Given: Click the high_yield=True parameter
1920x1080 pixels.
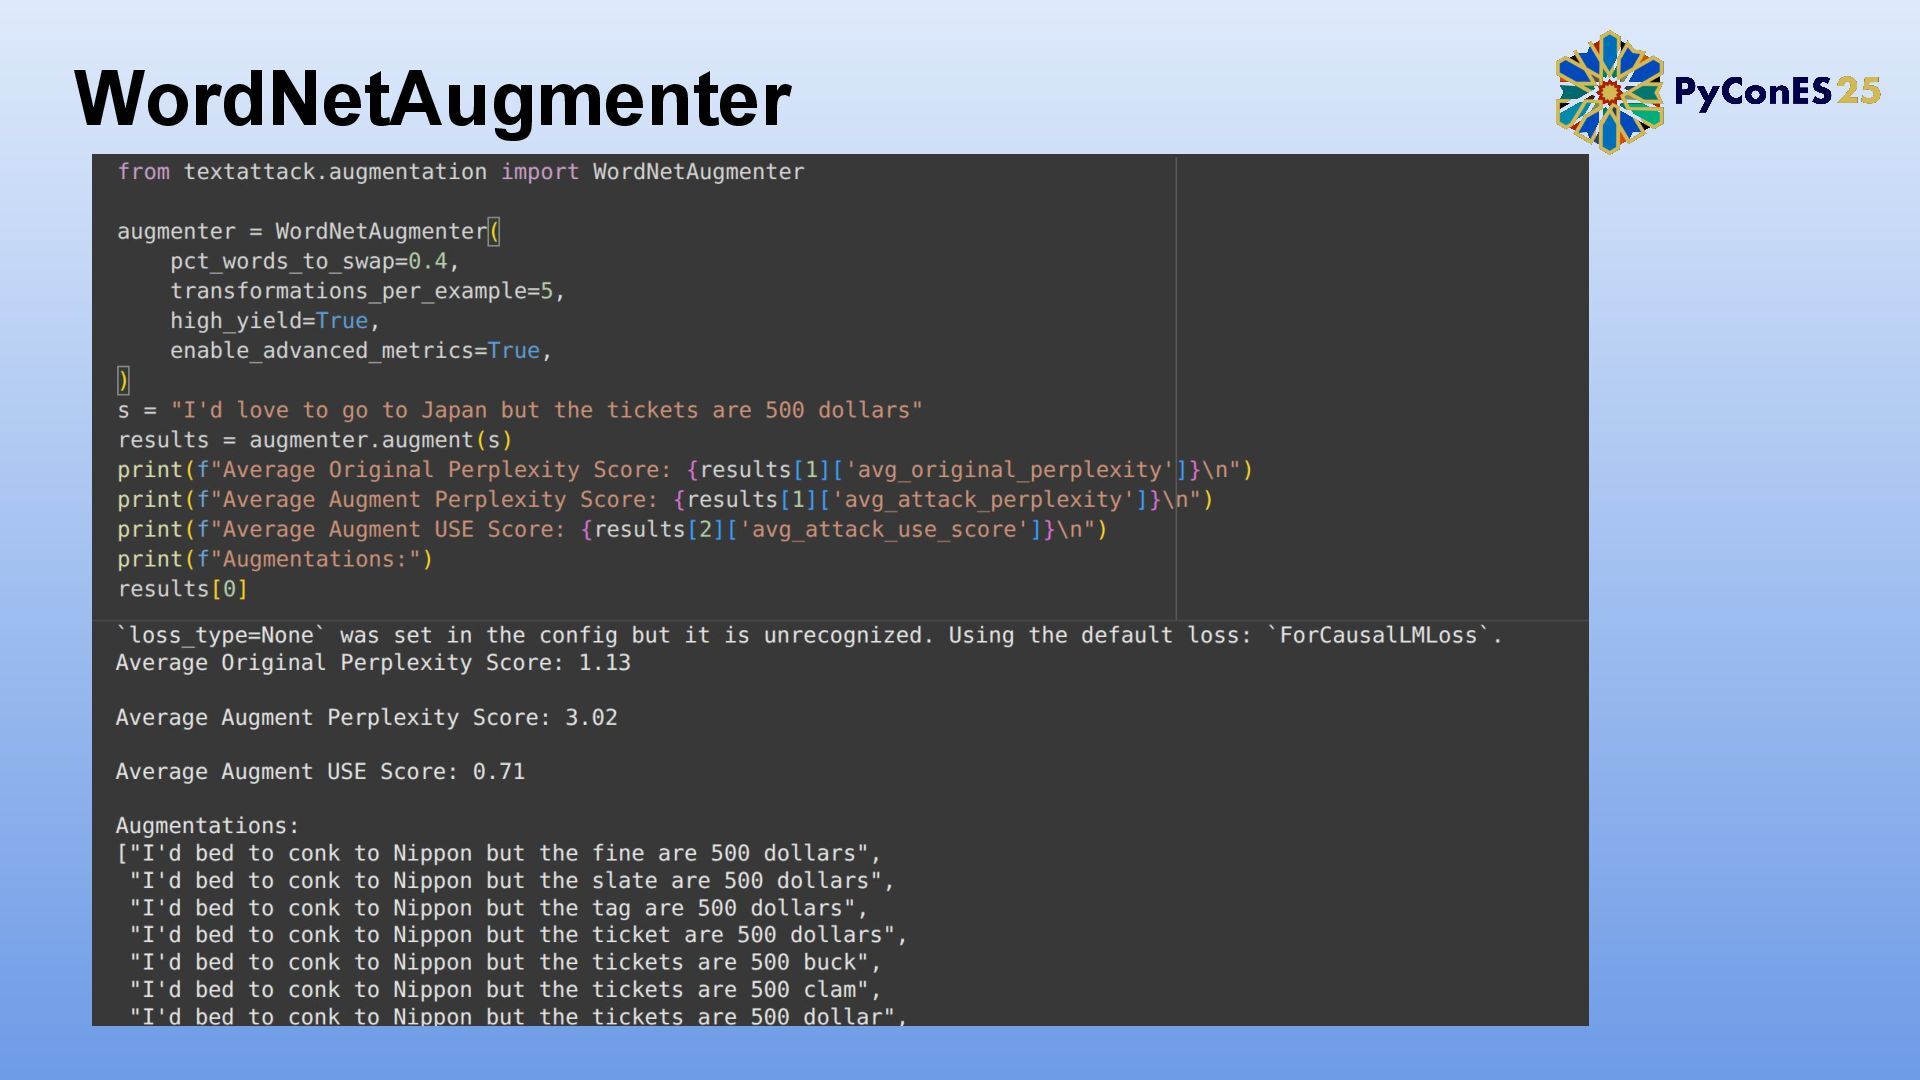Looking at the screenshot, I should pos(274,321).
